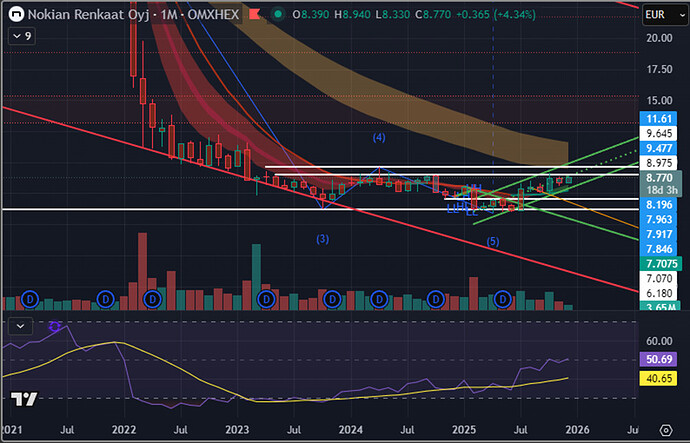Open symbol search via Nokian Renkaat Oyj title
The image size is (690, 443).
90,15
